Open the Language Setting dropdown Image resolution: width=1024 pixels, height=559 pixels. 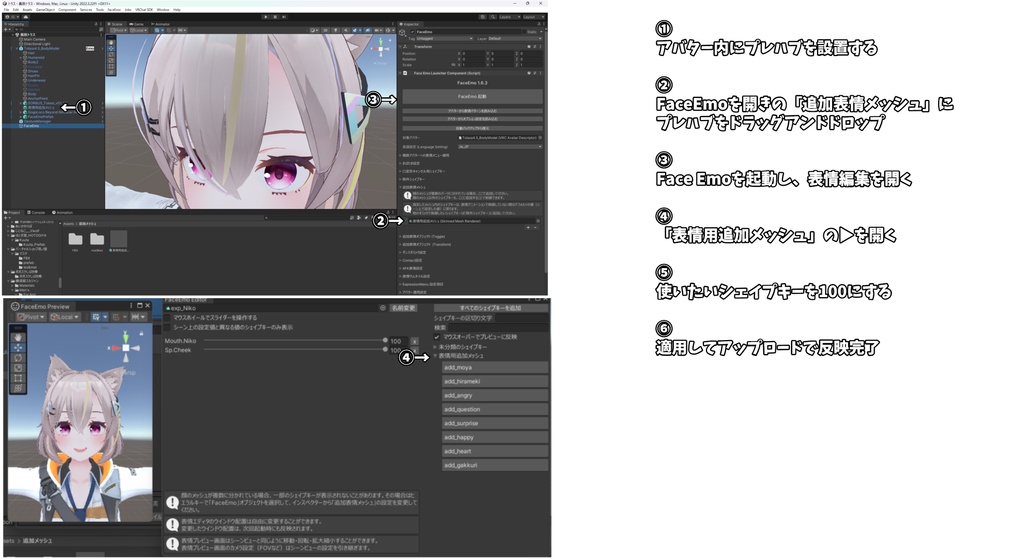point(500,147)
